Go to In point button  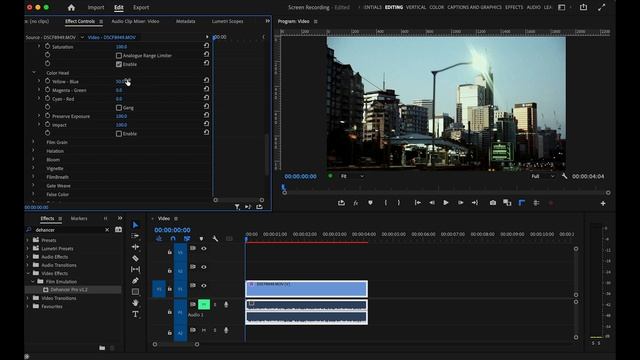click(x=418, y=202)
